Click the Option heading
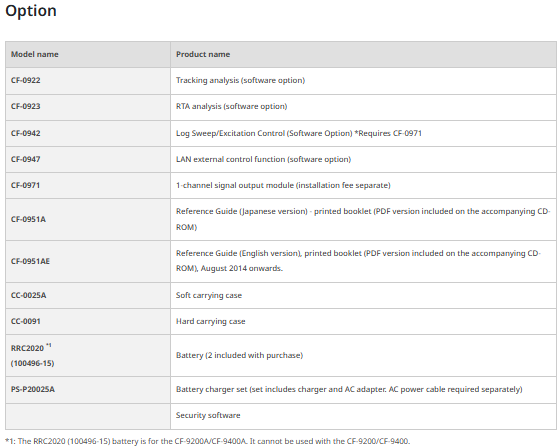560x447 pixels. pyautogui.click(x=31, y=11)
